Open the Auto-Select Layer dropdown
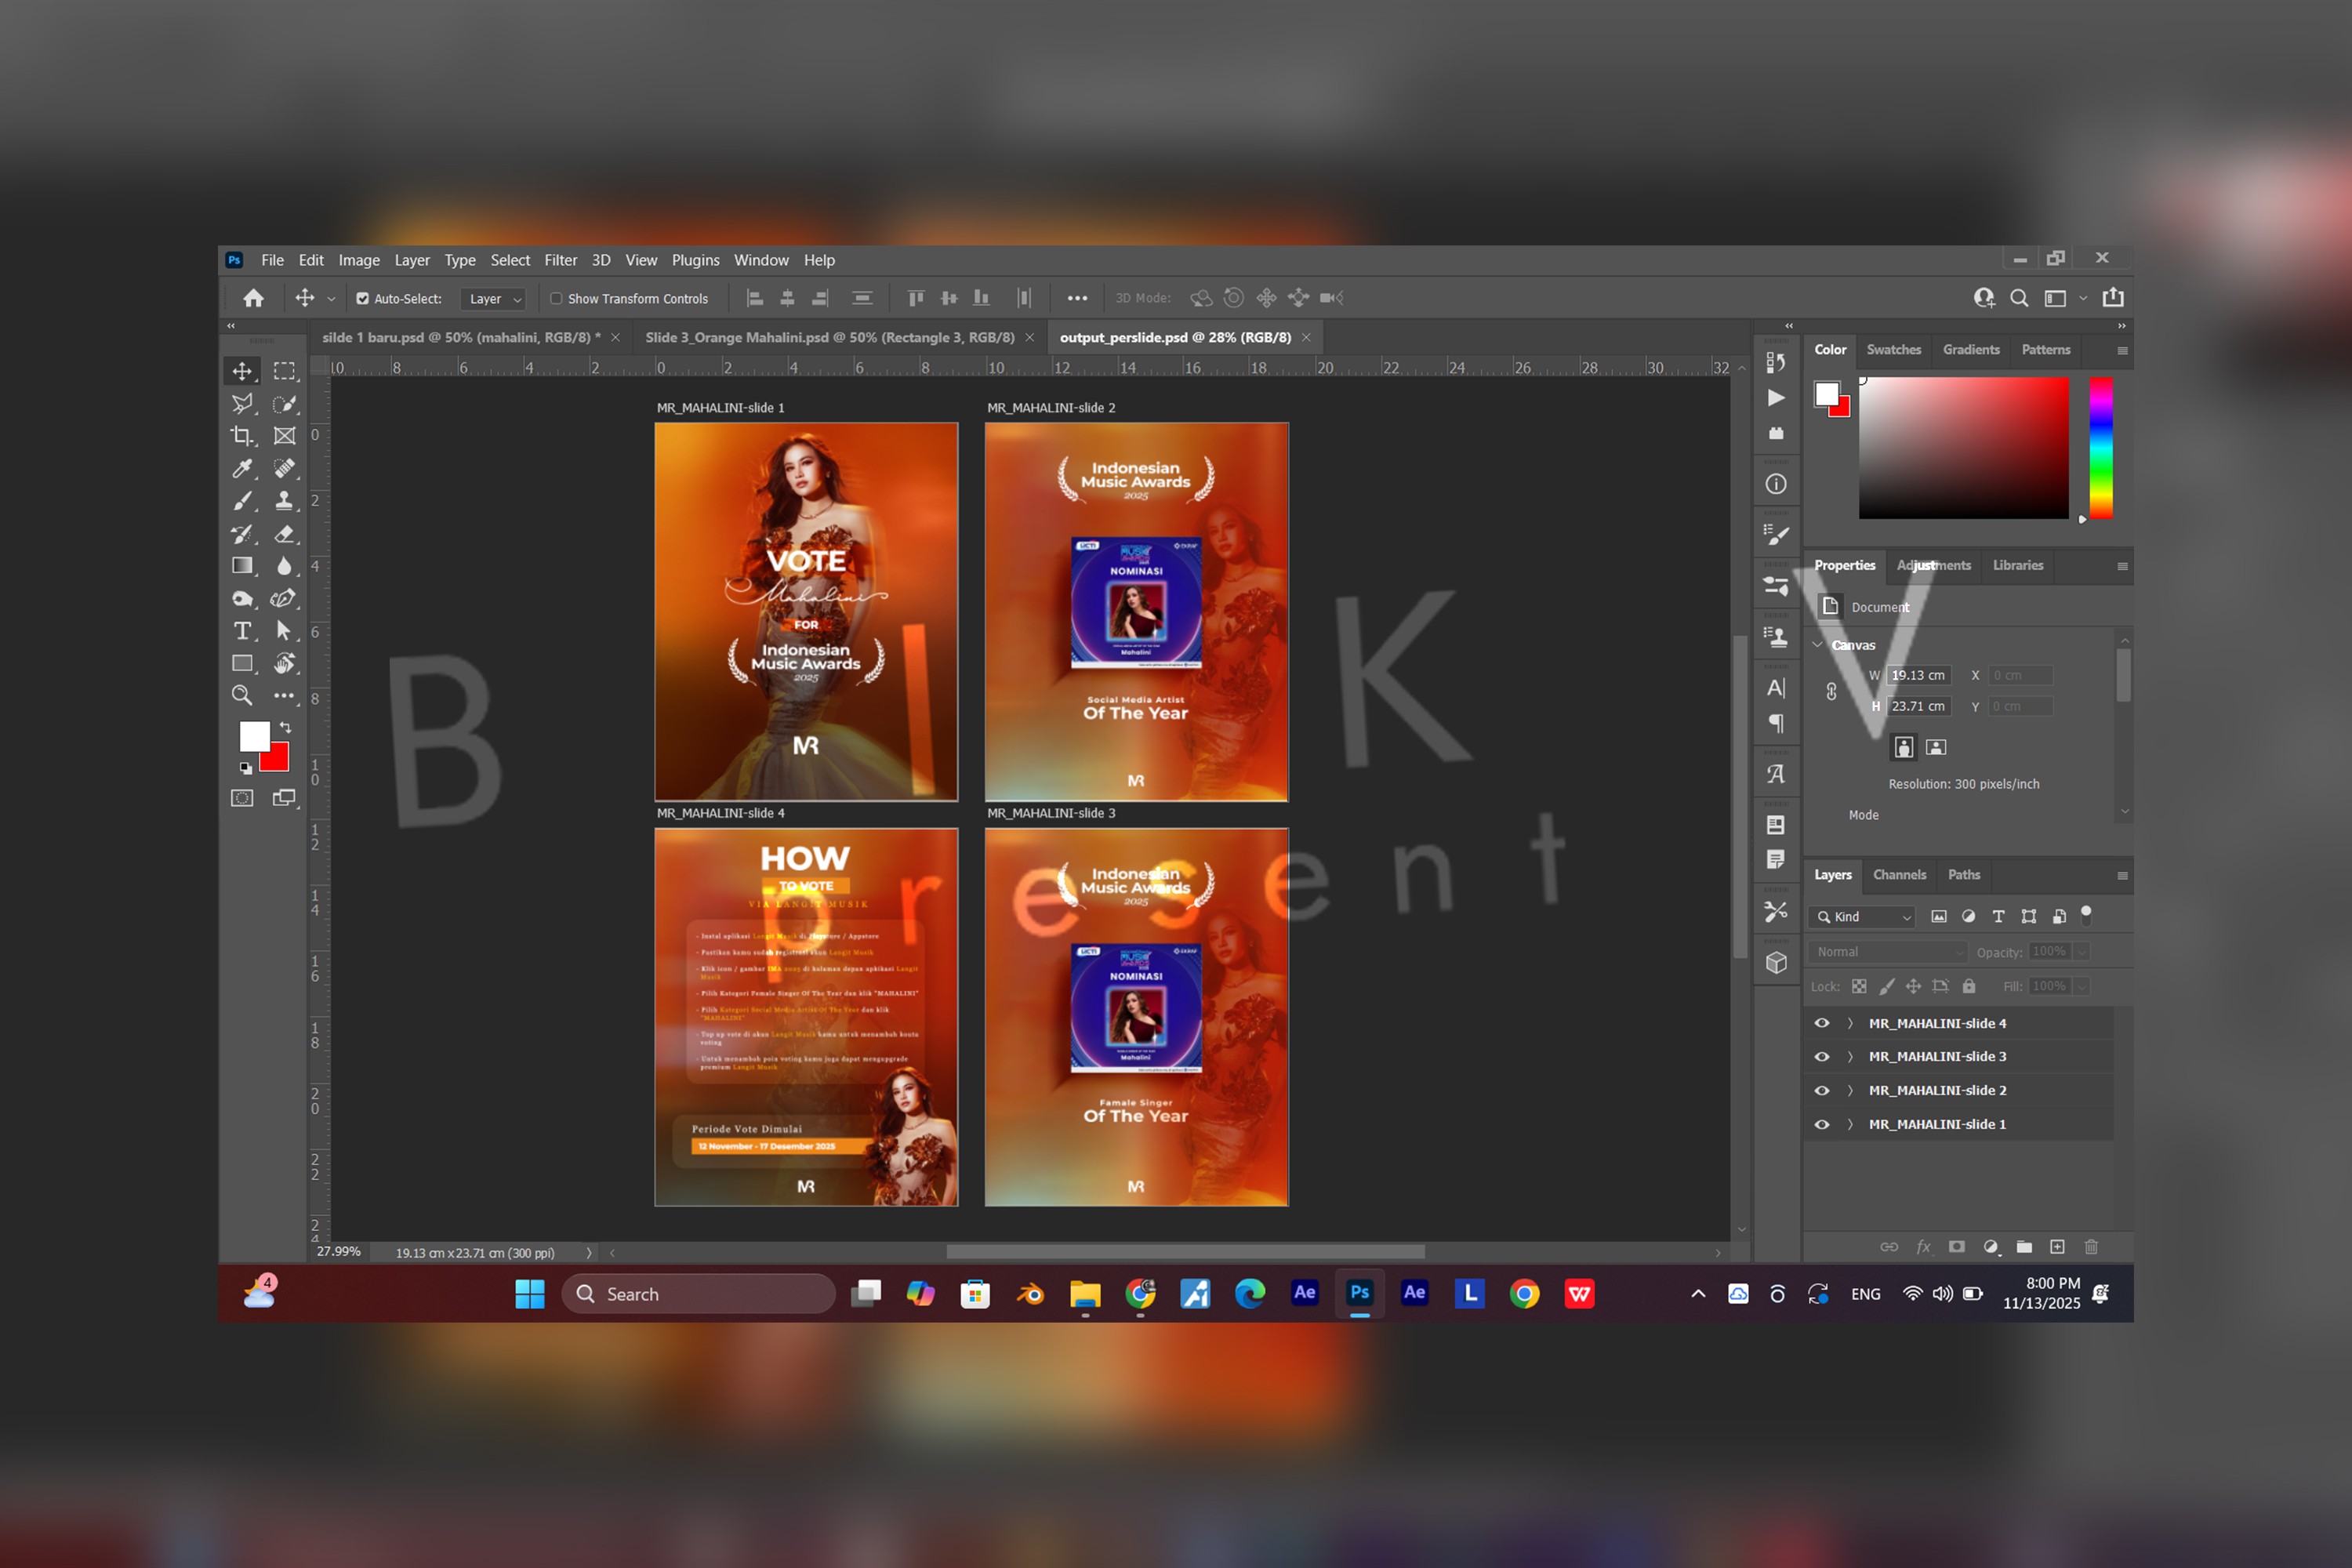 click(x=494, y=298)
